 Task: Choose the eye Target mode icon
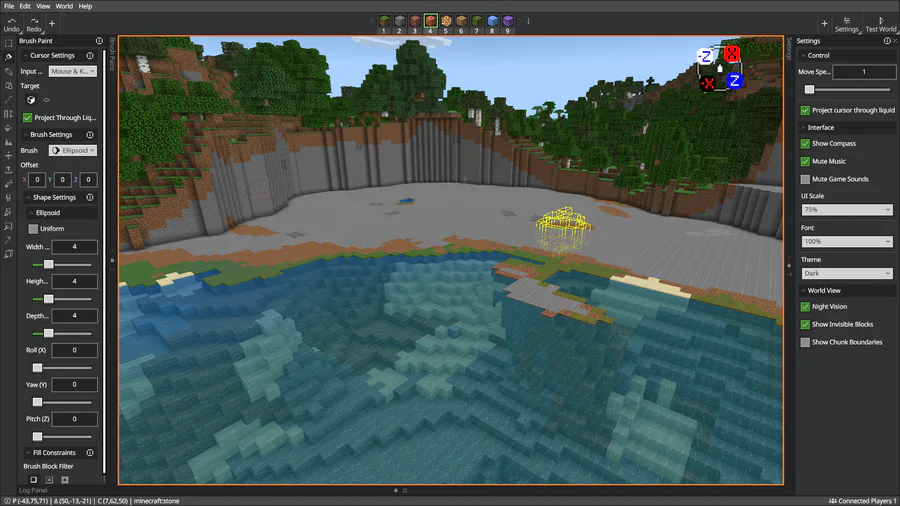click(x=46, y=100)
